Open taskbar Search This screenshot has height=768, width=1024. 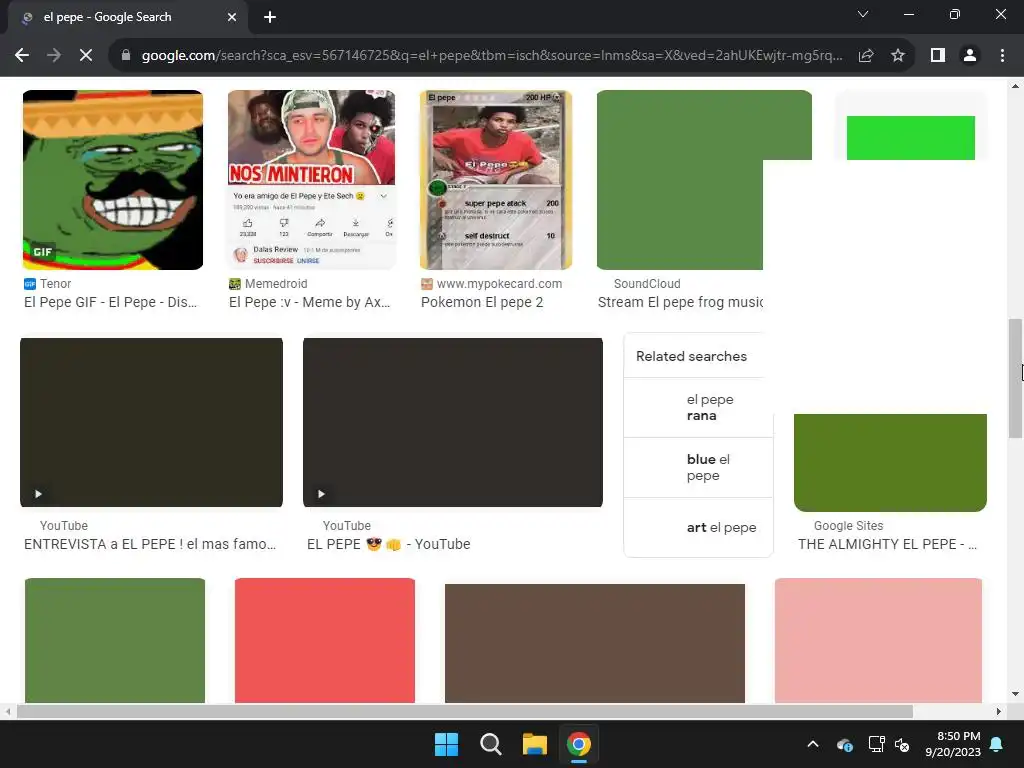[490, 744]
